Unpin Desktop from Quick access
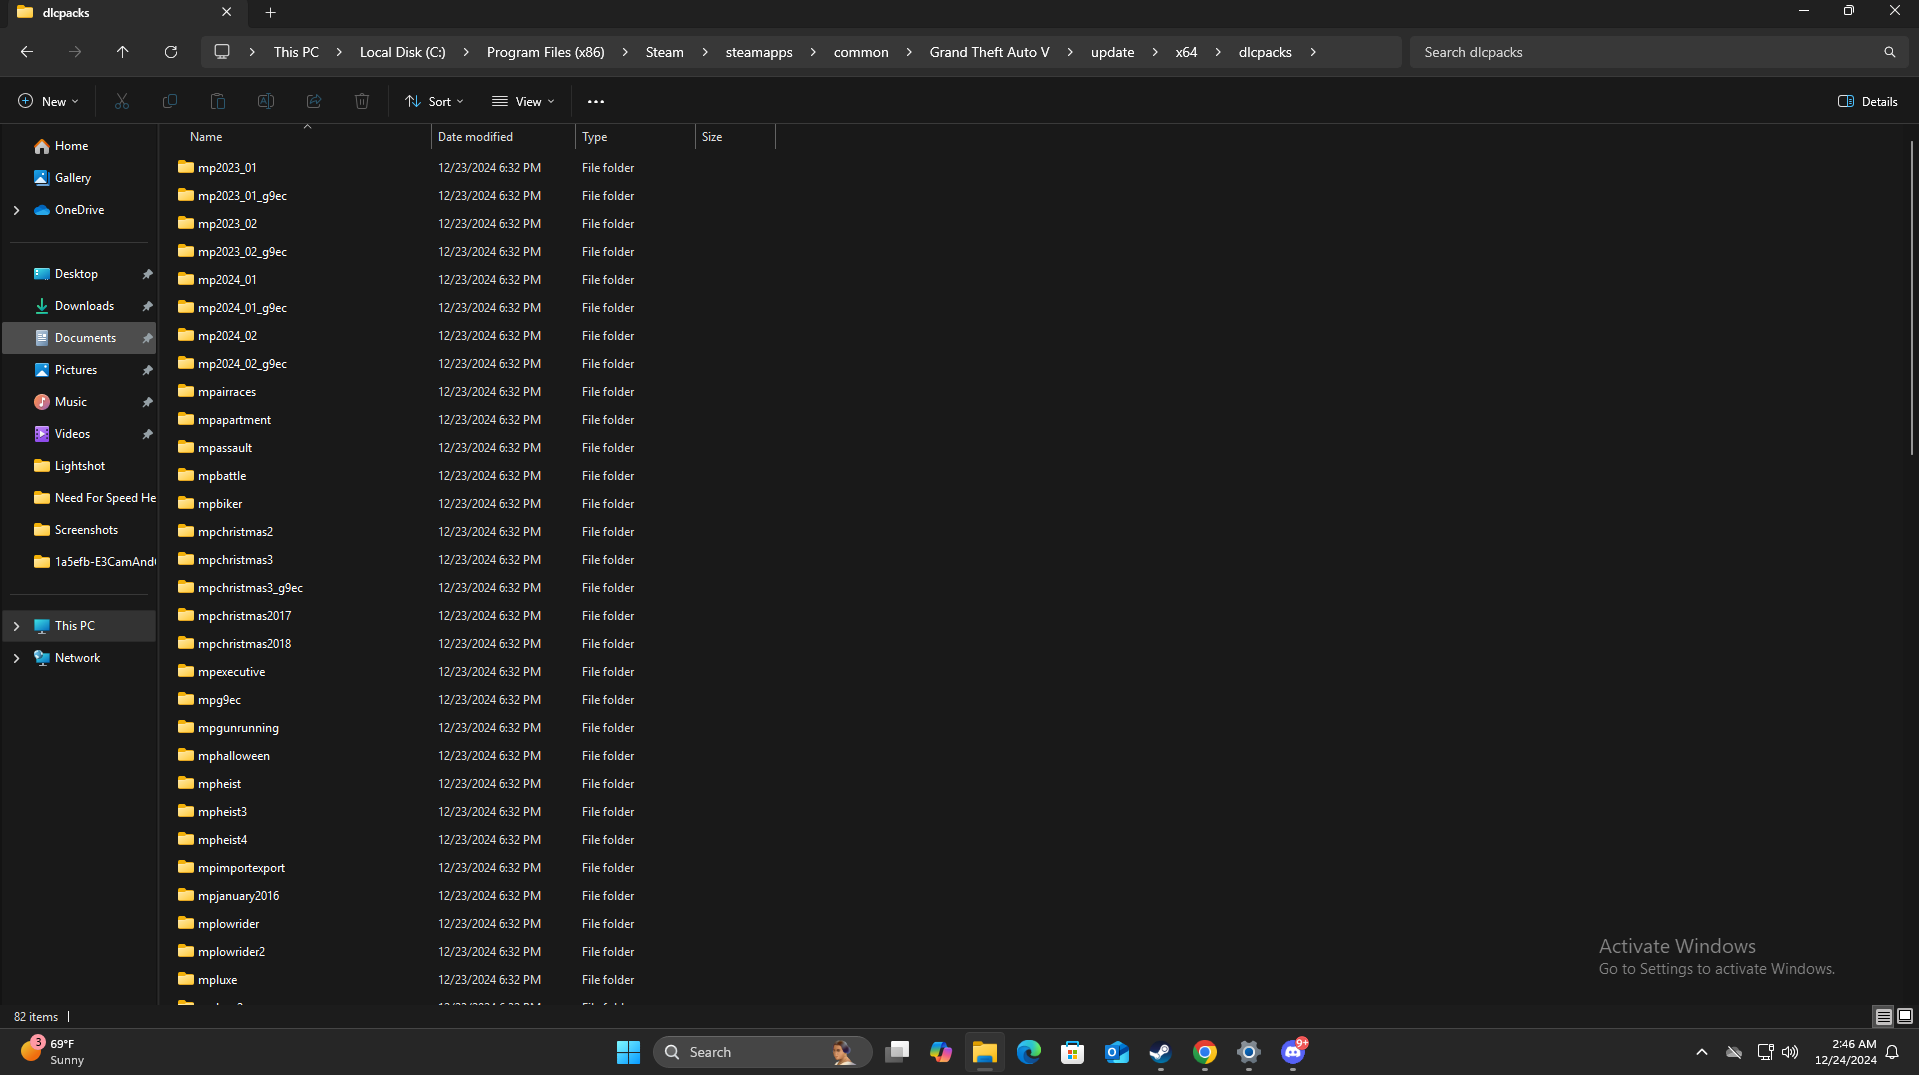This screenshot has height=1075, width=1919. (147, 274)
